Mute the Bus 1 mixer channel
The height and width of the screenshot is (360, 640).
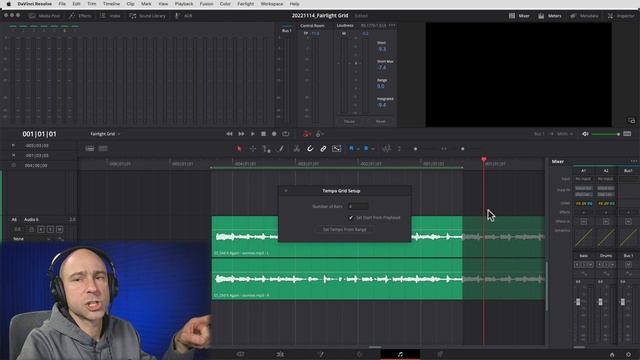[x=628, y=264]
